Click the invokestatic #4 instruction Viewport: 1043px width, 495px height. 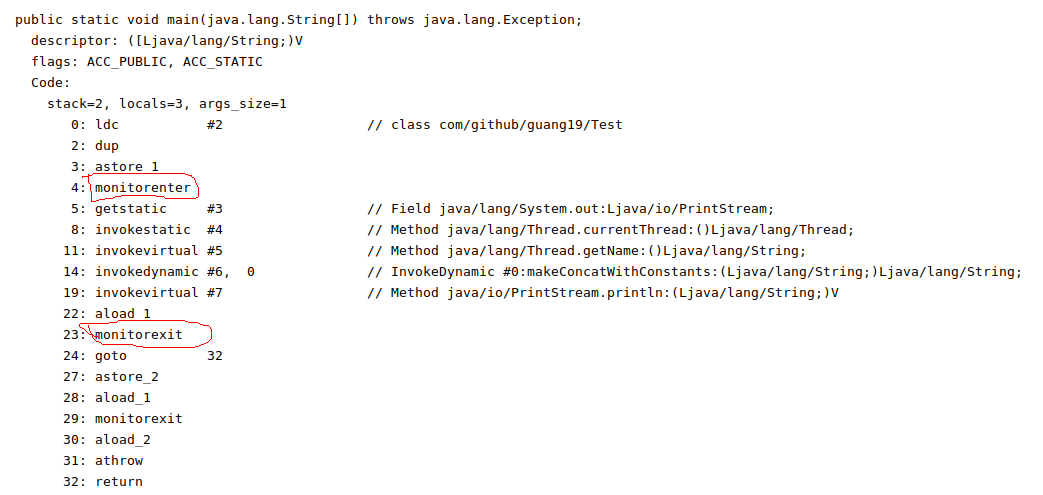point(158,230)
